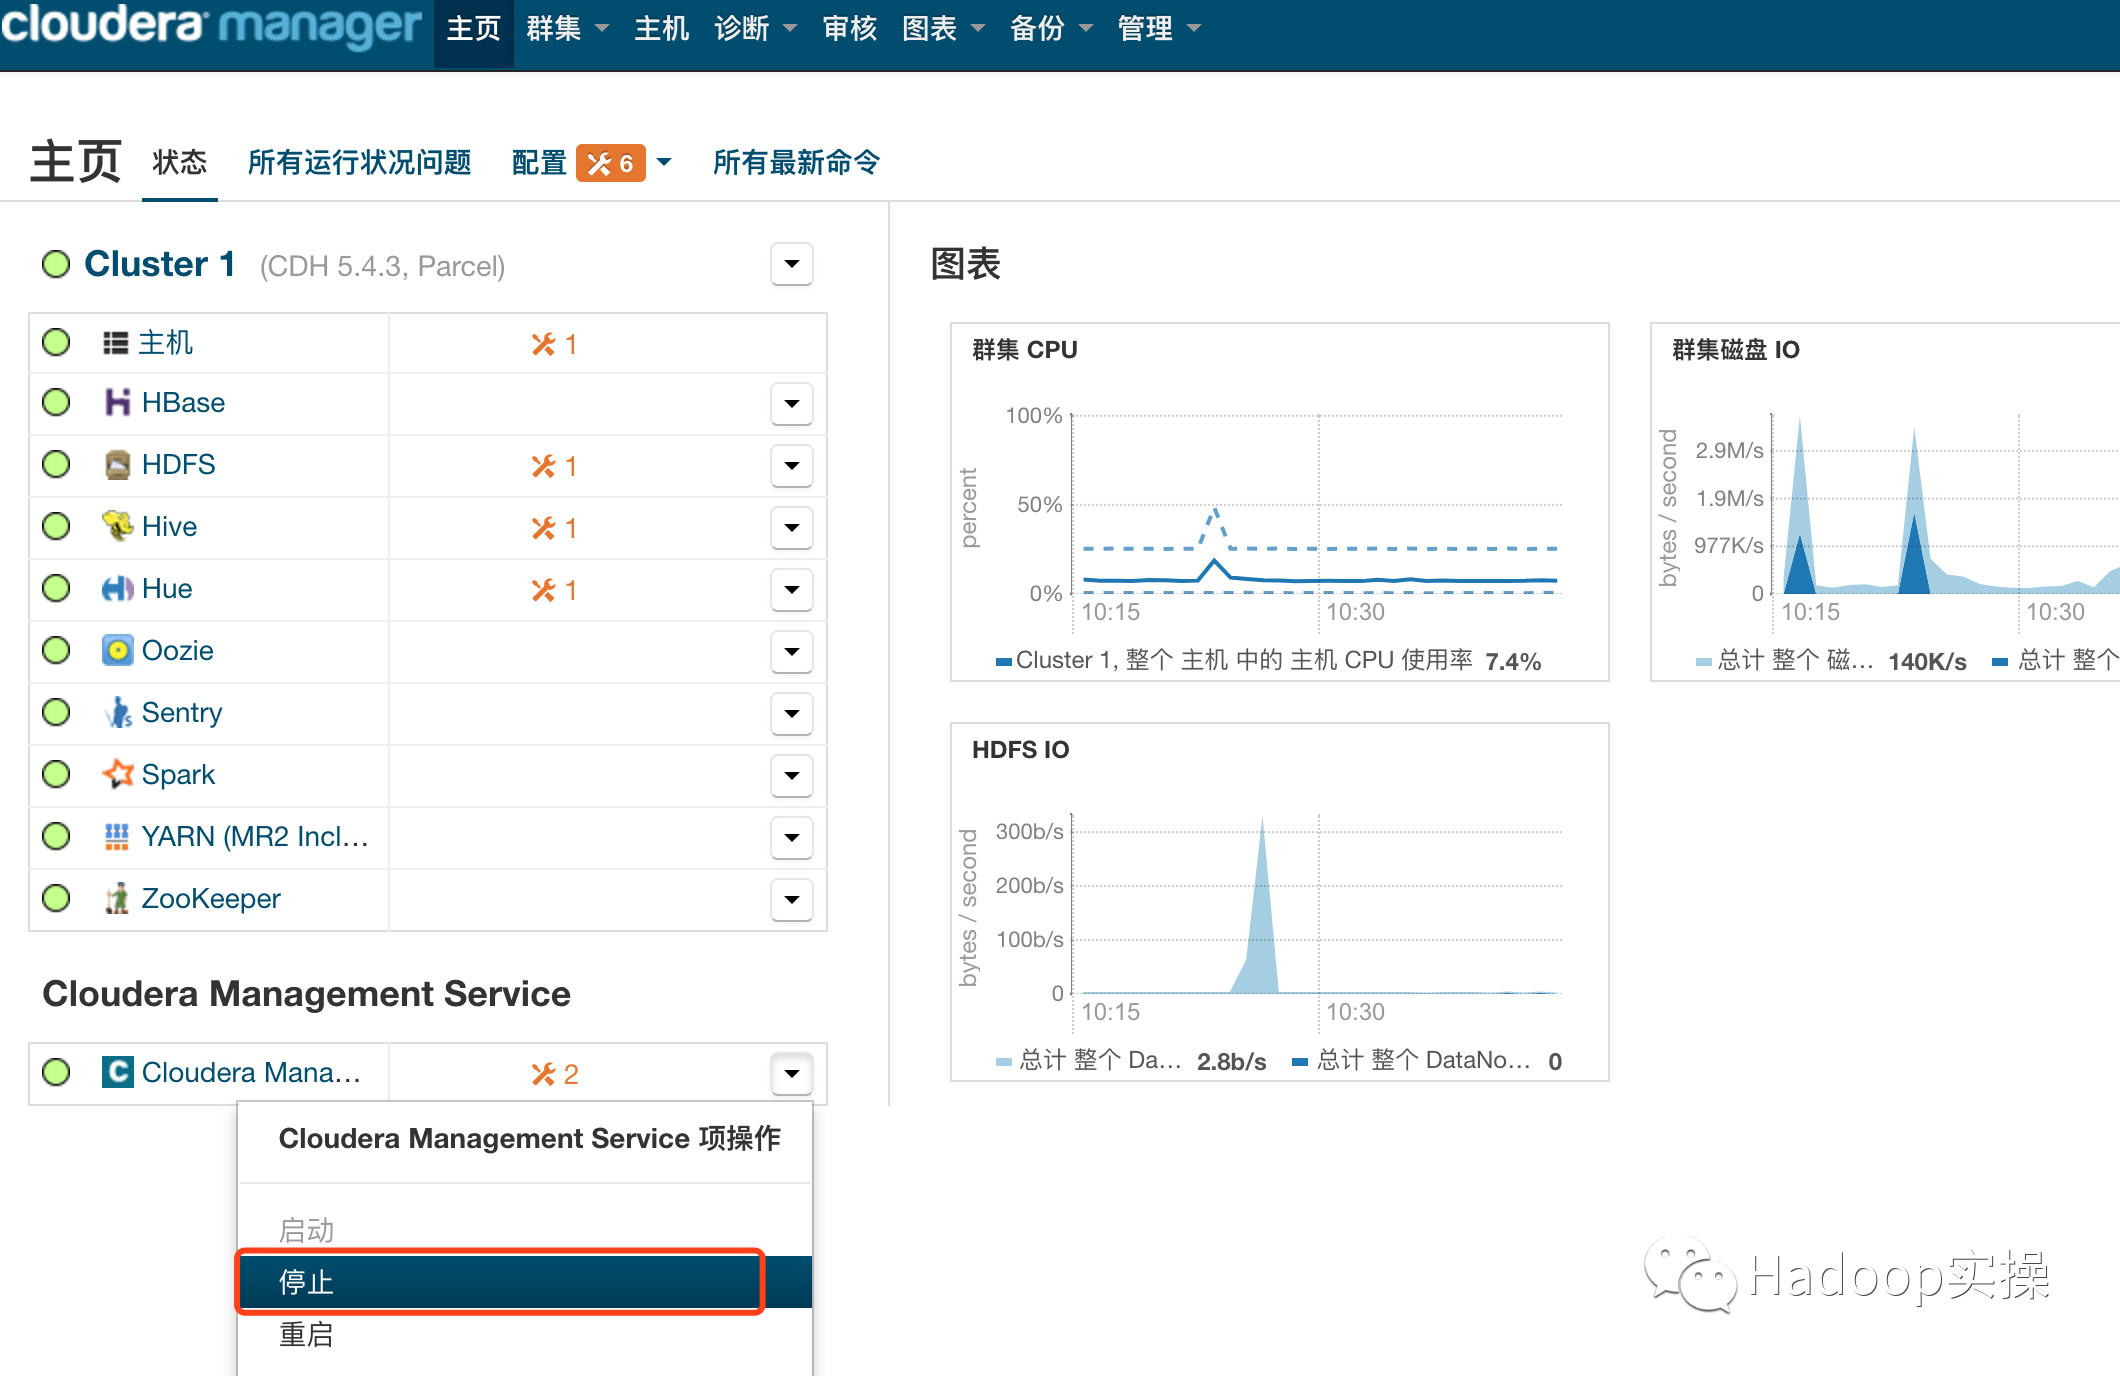Click Oozie green health status indicator
This screenshot has width=2120, height=1376.
tap(56, 650)
